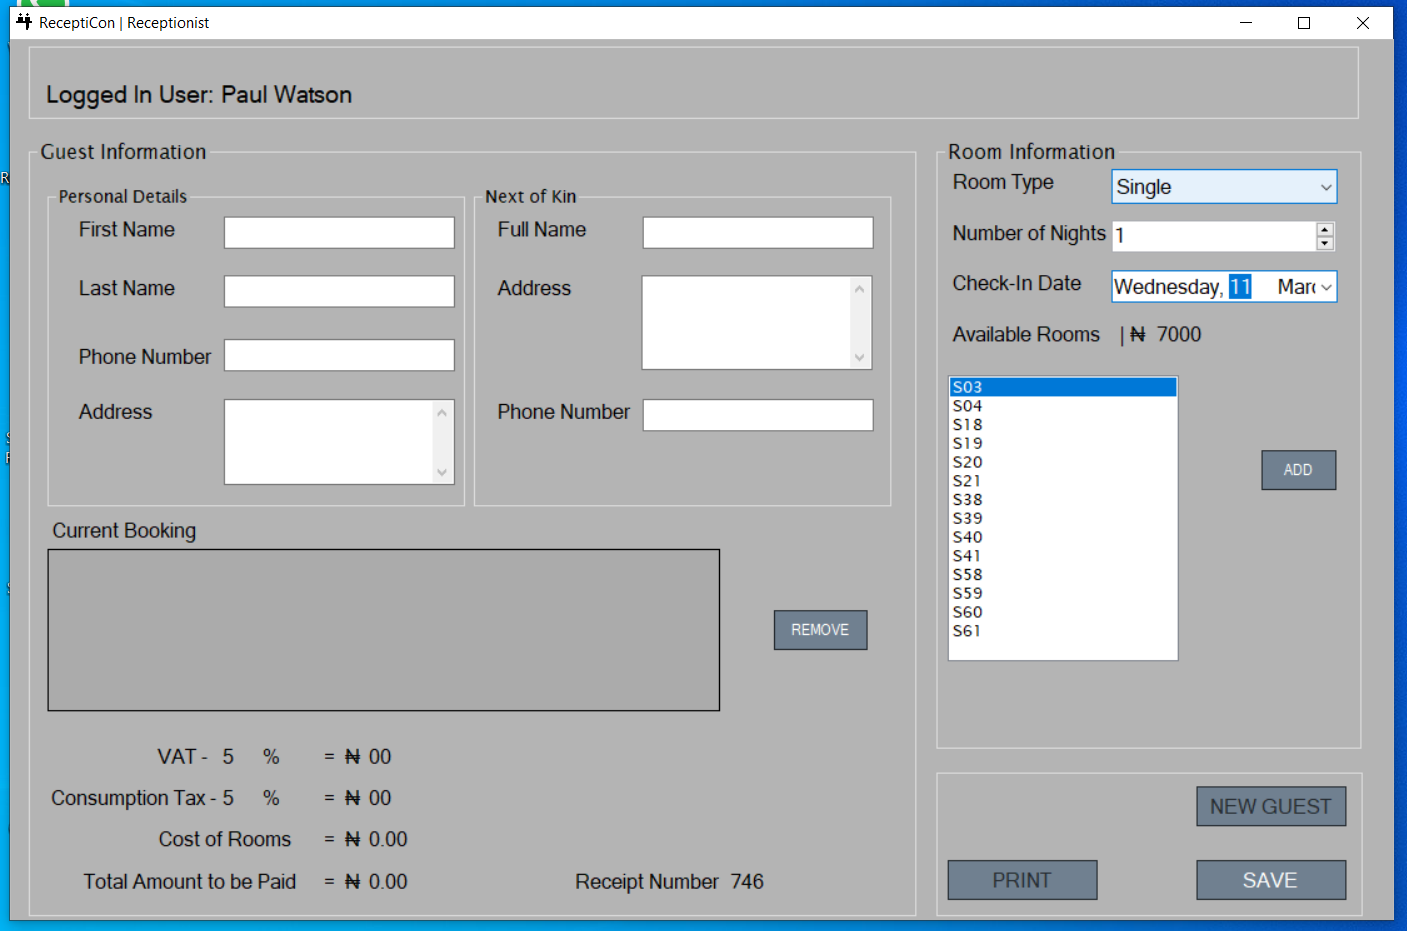Click the Current Booking list box
This screenshot has height=931, width=1407.
384,630
